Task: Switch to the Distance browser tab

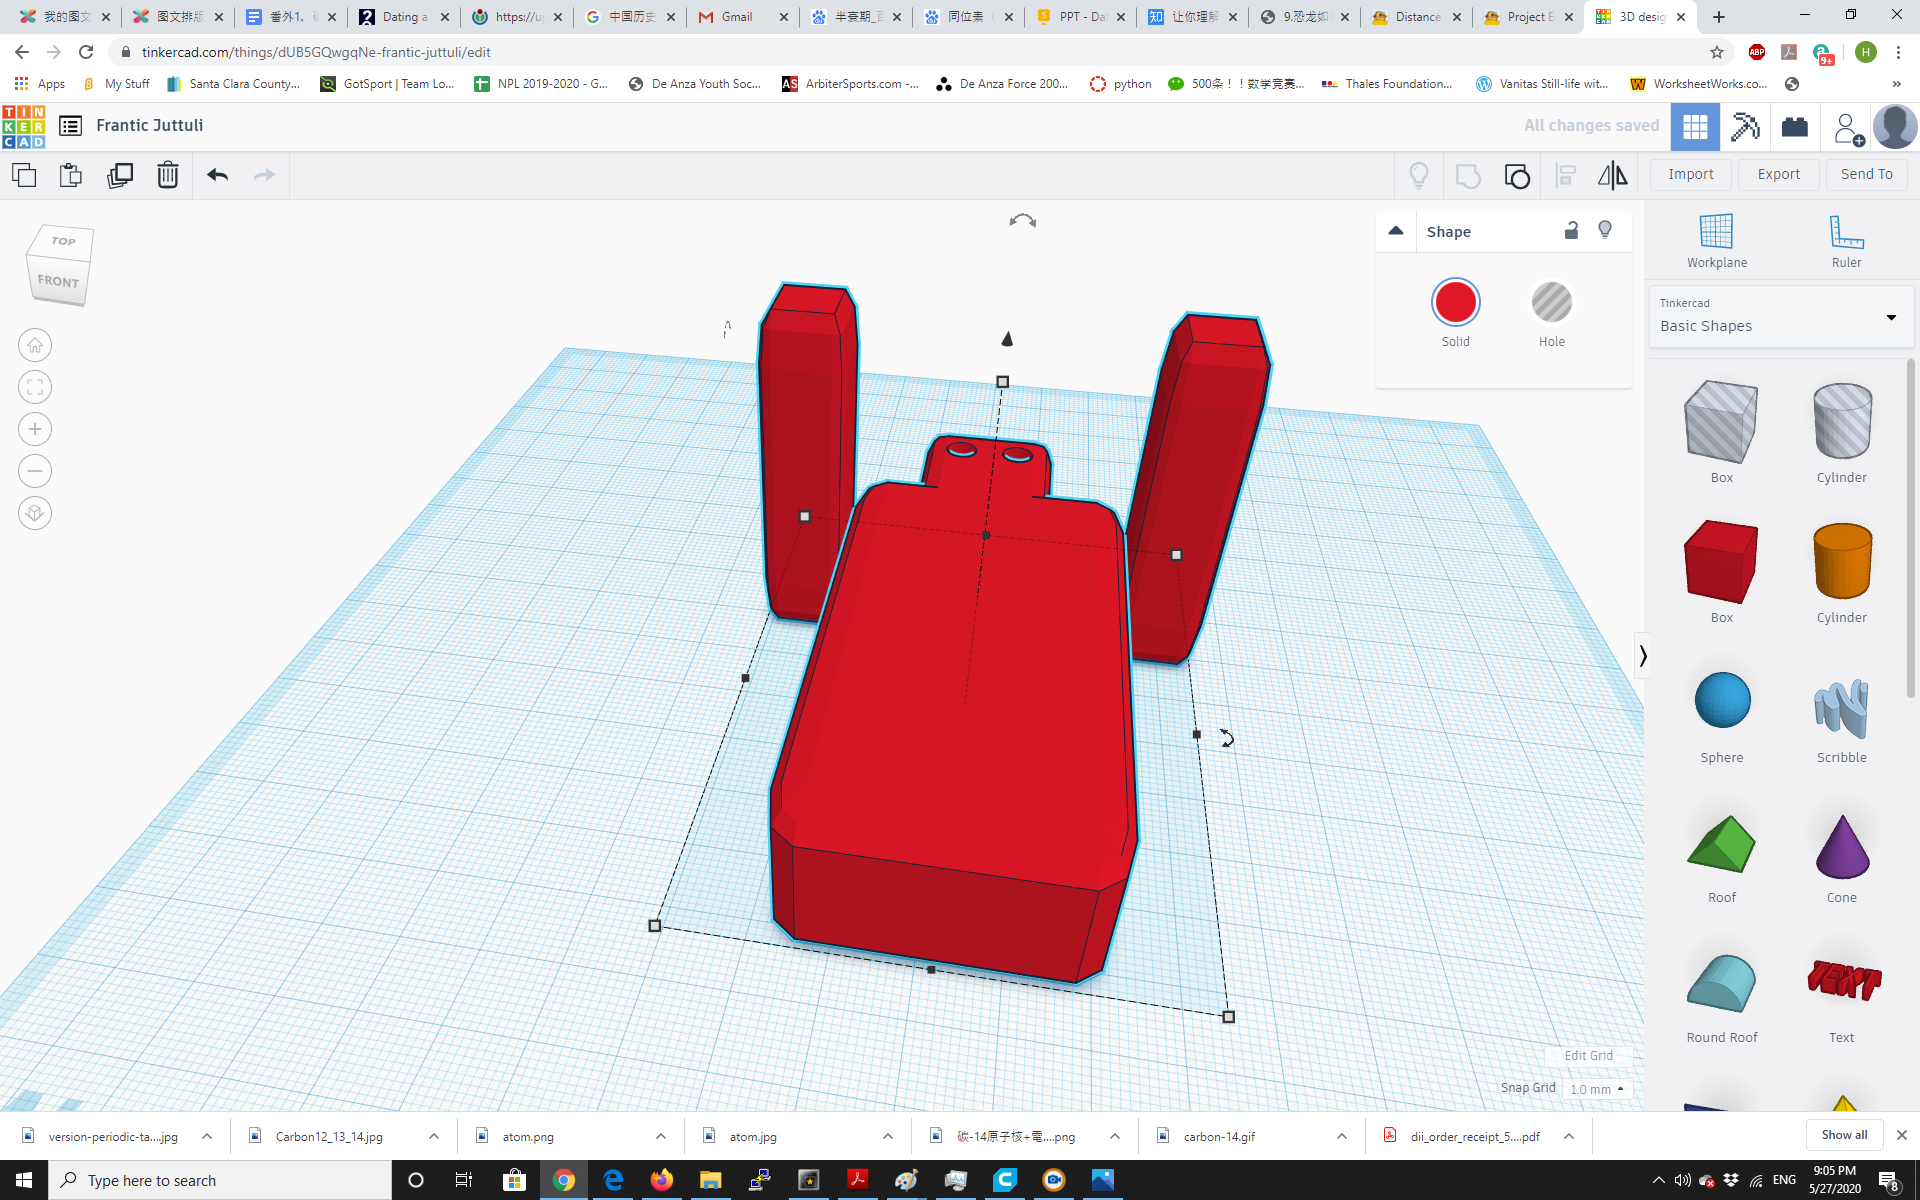Action: click(x=1417, y=17)
